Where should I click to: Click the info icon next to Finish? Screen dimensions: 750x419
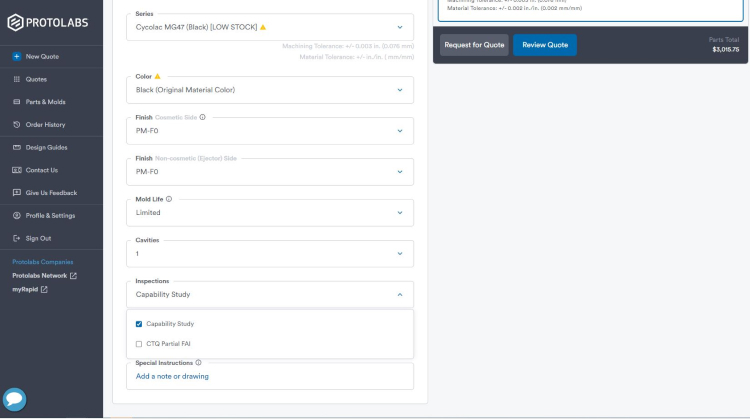click(202, 117)
